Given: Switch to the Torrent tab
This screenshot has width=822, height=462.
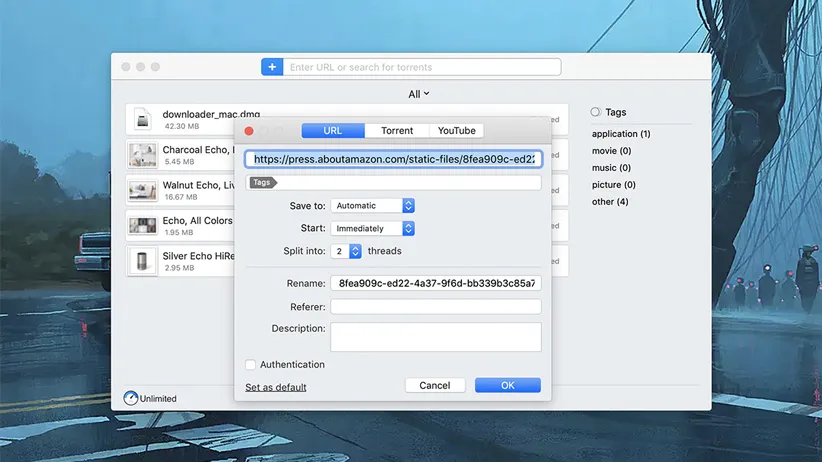Looking at the screenshot, I should (x=397, y=131).
